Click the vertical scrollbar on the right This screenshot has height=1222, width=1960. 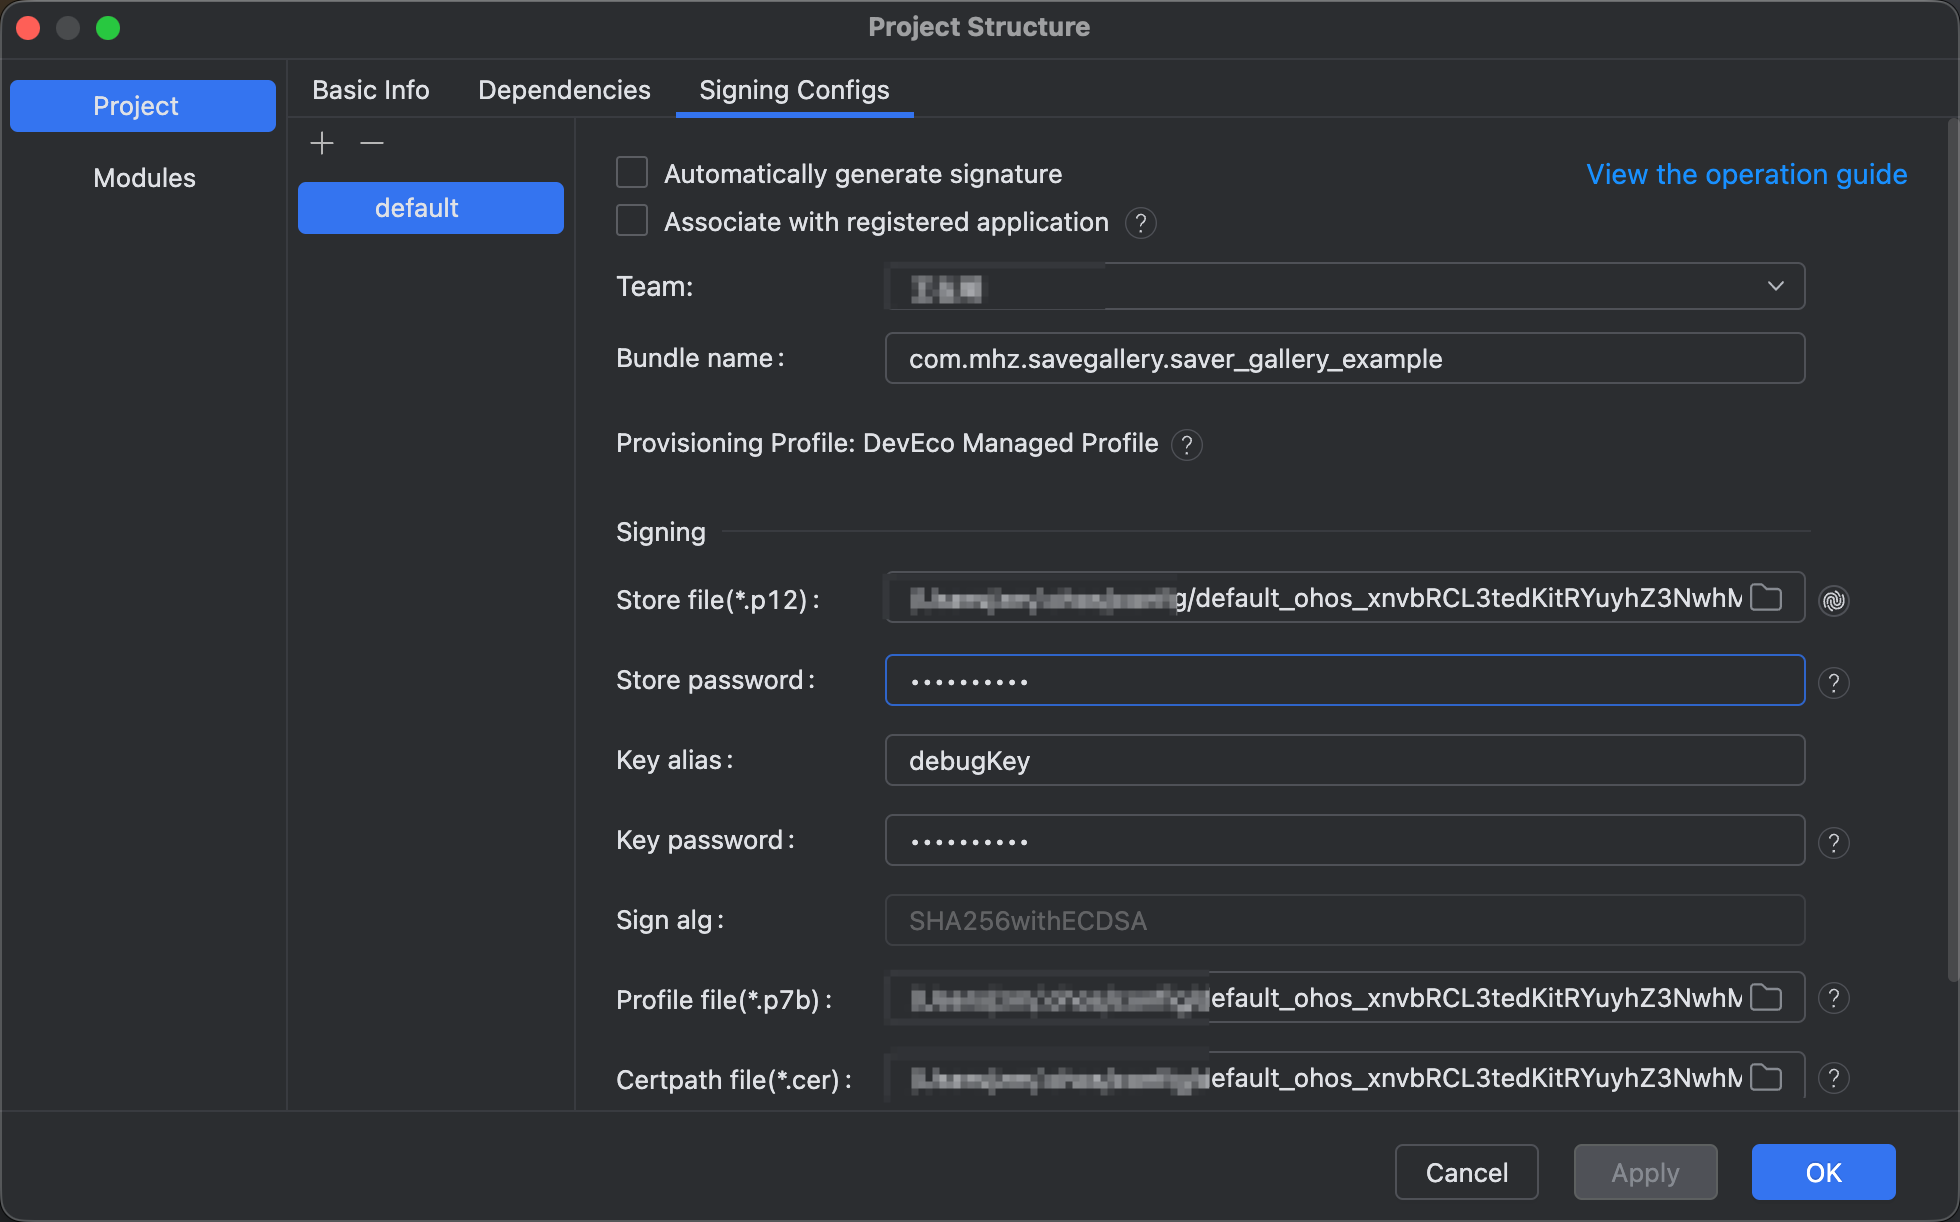click(1953, 550)
